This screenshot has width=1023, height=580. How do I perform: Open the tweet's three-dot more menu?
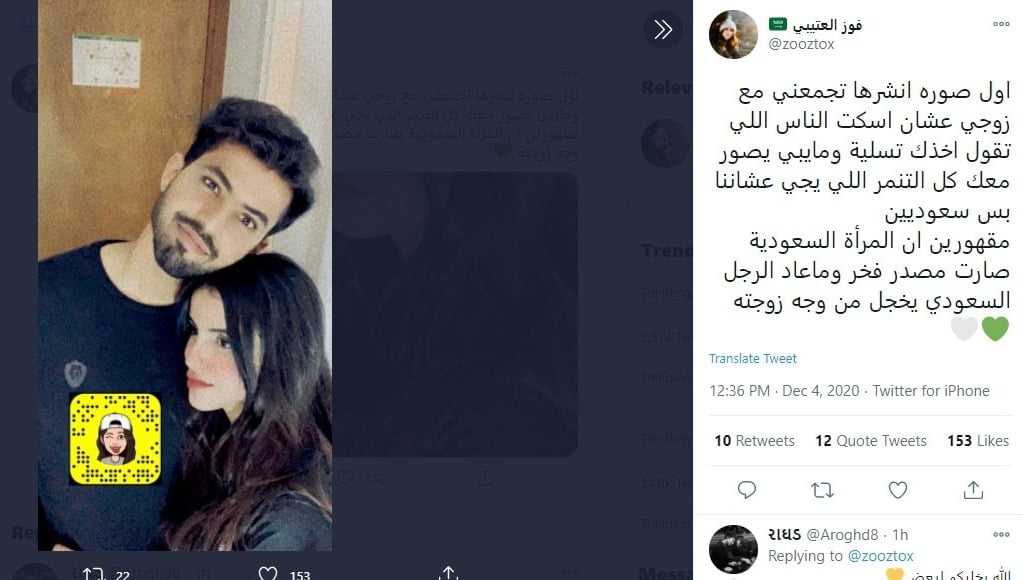[x=1001, y=24]
